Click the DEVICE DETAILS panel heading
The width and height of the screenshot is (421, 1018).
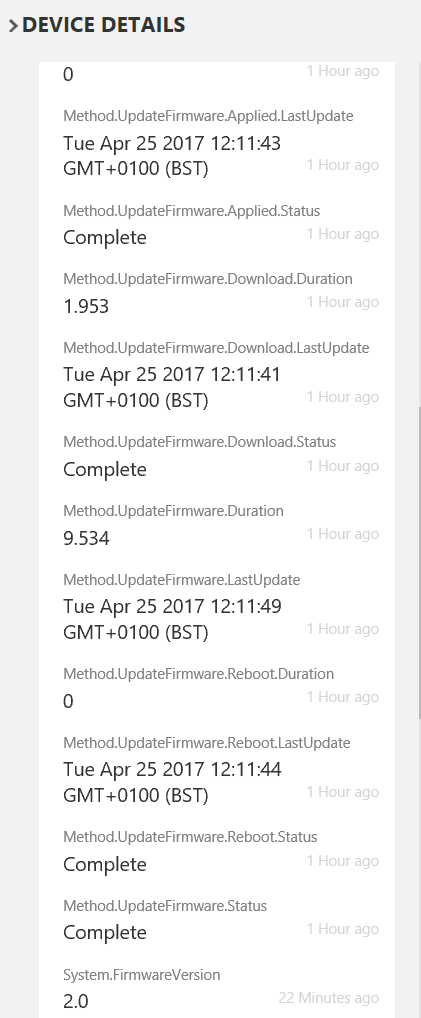coord(103,25)
